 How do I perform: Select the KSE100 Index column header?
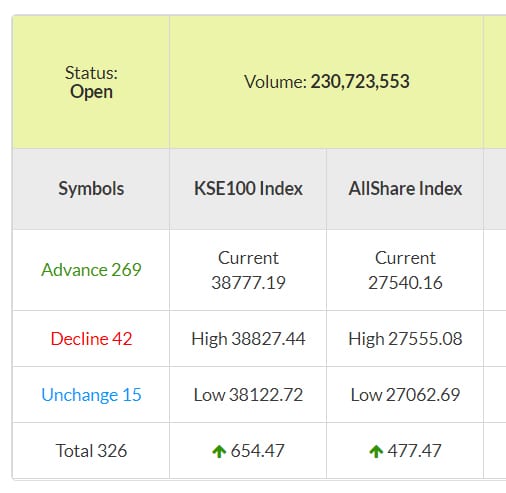[248, 189]
